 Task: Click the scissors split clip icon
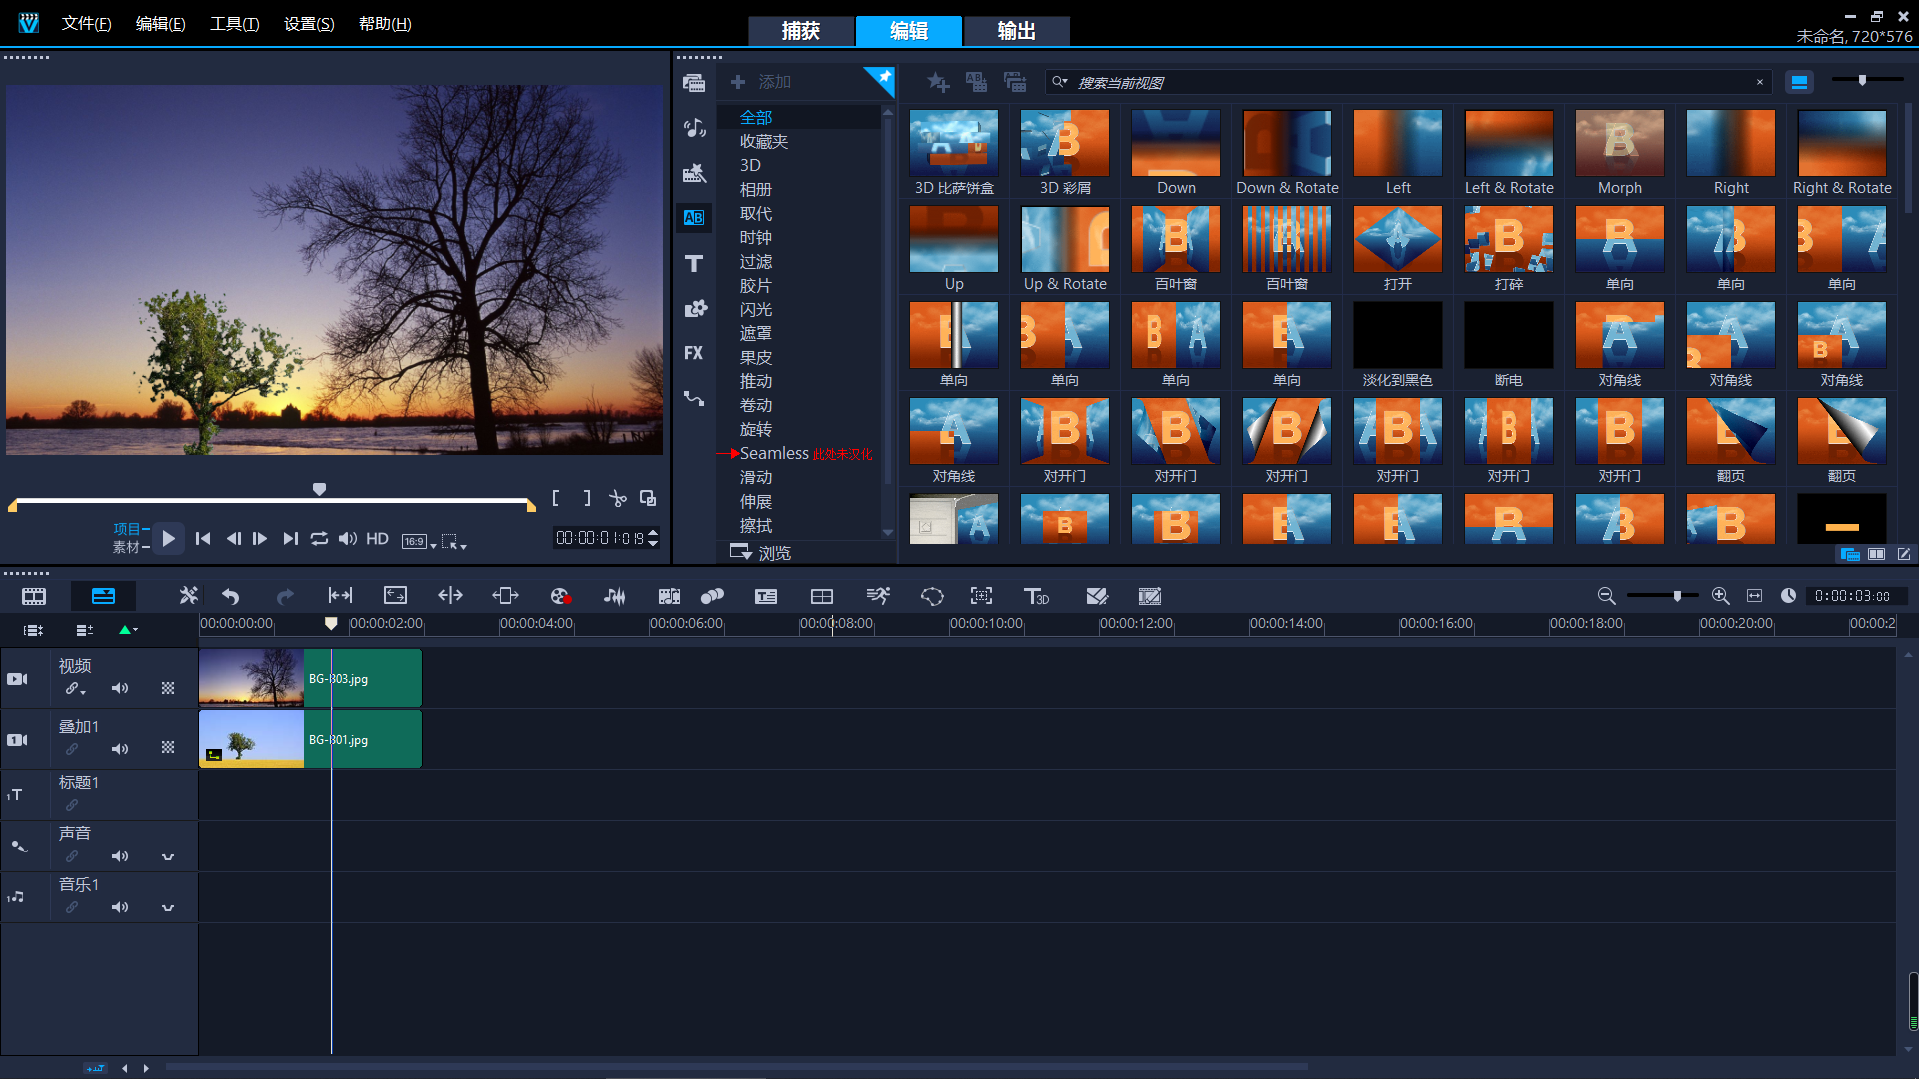(x=618, y=498)
